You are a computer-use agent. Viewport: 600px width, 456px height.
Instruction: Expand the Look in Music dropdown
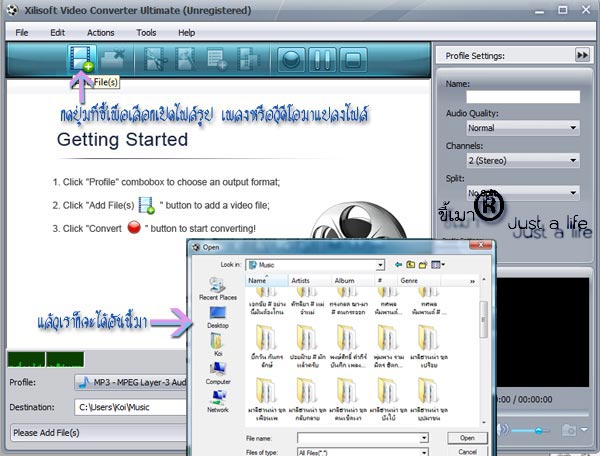[x=380, y=265]
